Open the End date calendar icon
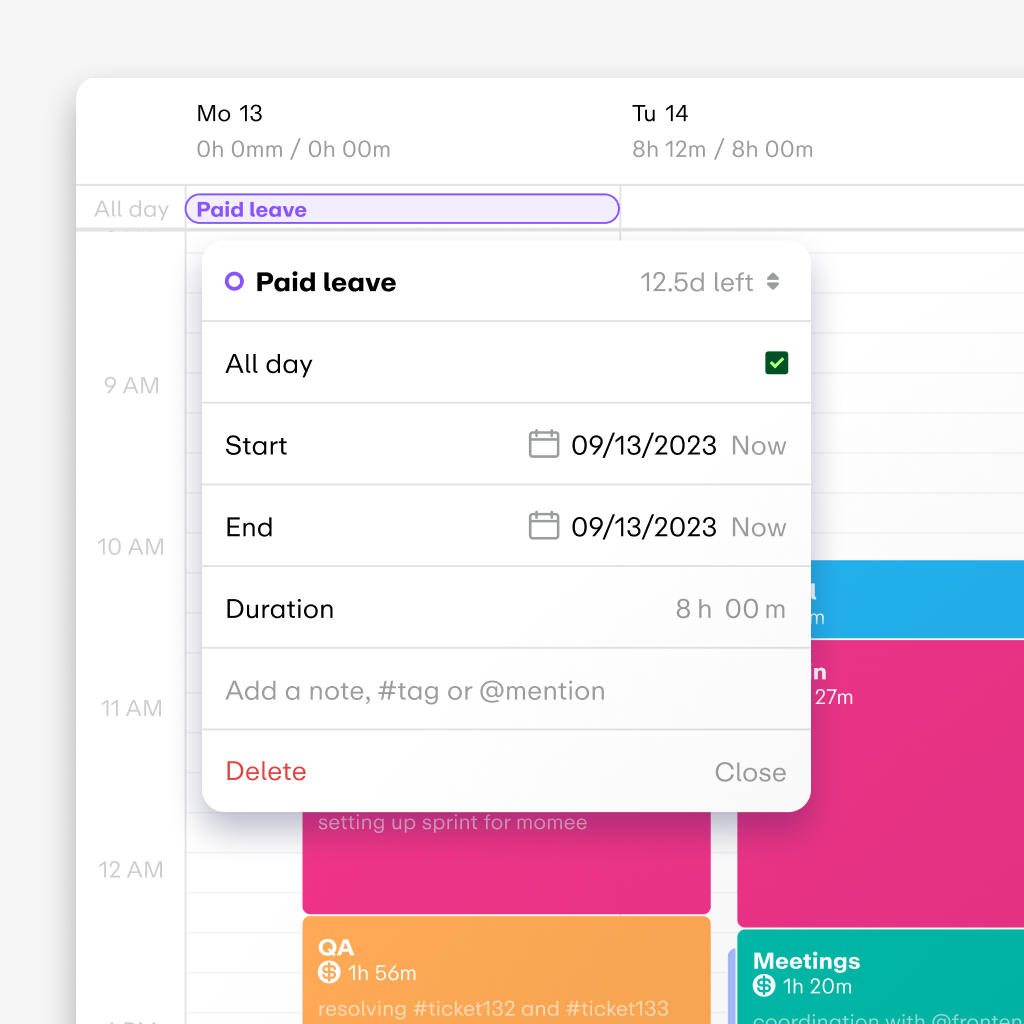The height and width of the screenshot is (1024, 1024). 543,526
